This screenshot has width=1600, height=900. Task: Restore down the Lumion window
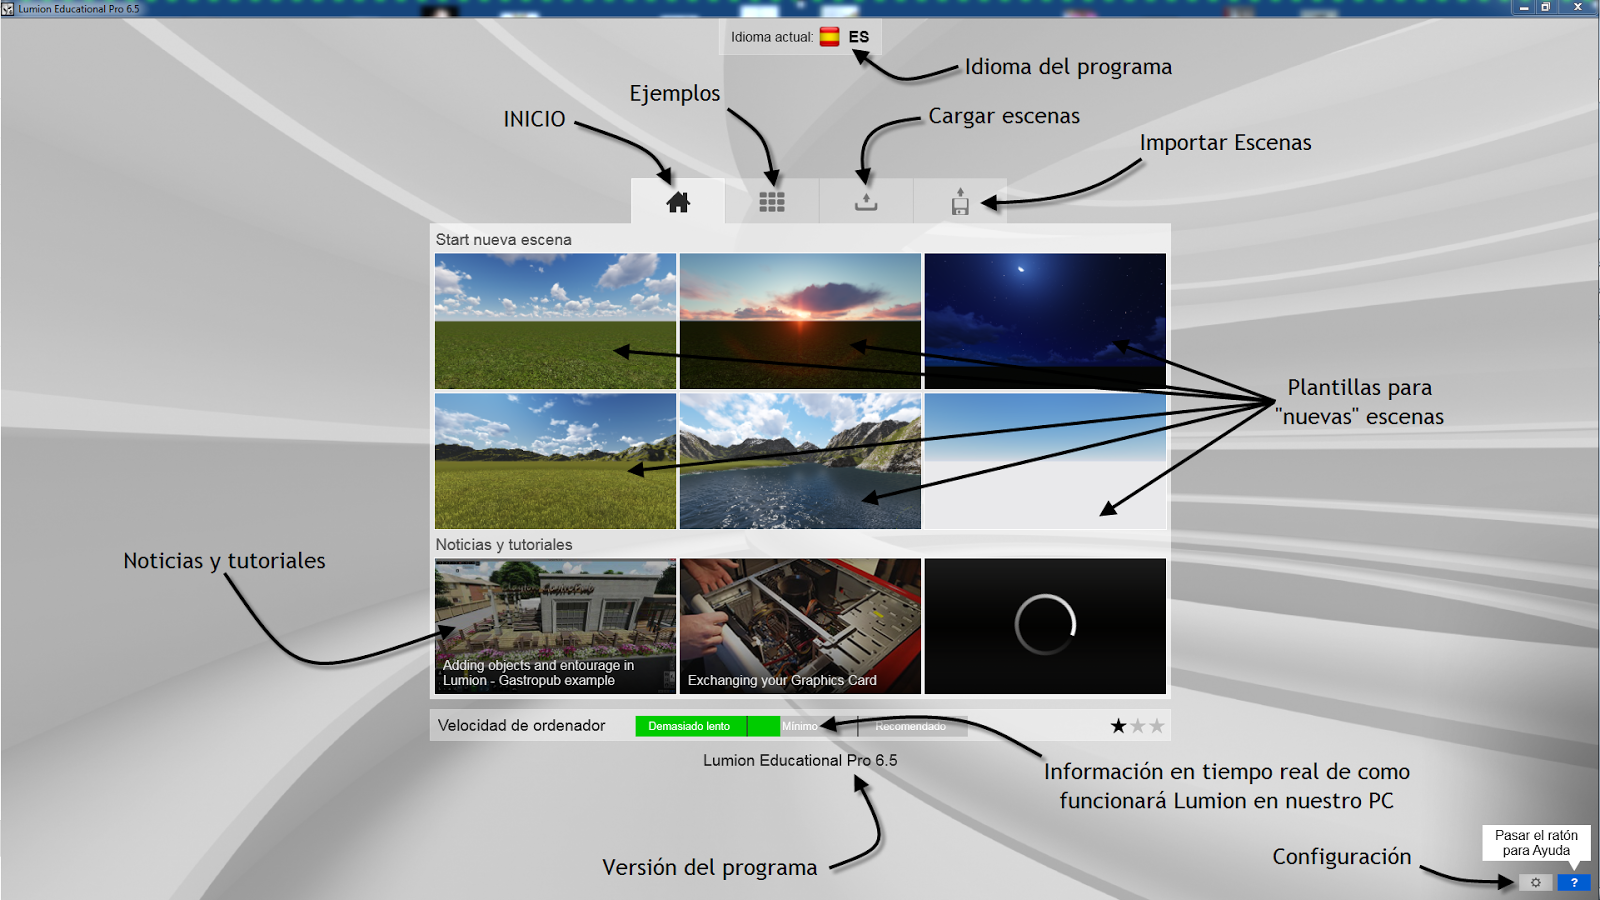1545,7
